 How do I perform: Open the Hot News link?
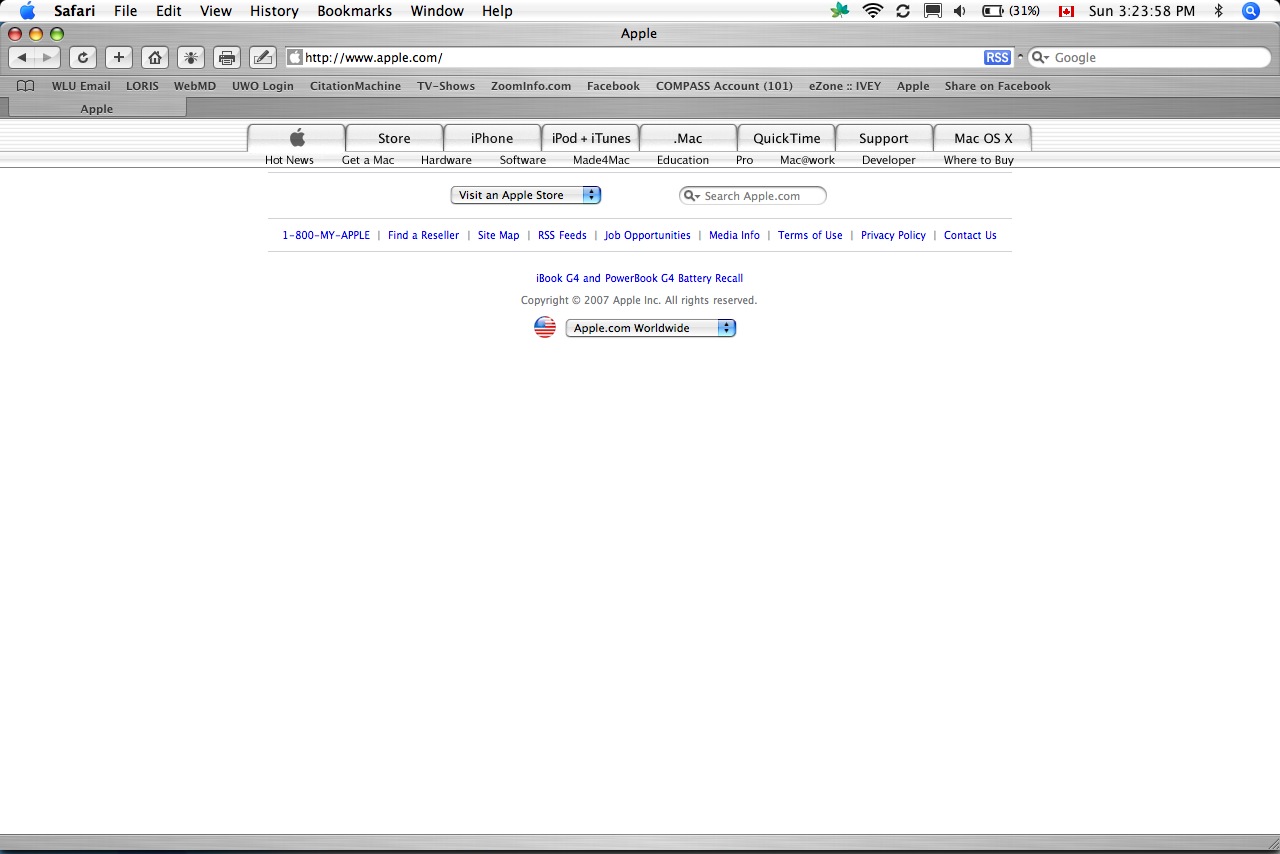point(289,160)
